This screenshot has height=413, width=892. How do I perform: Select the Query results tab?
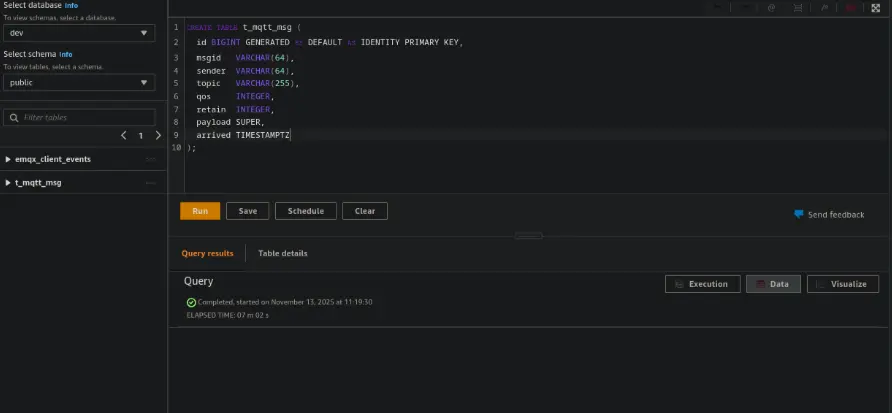(x=207, y=253)
